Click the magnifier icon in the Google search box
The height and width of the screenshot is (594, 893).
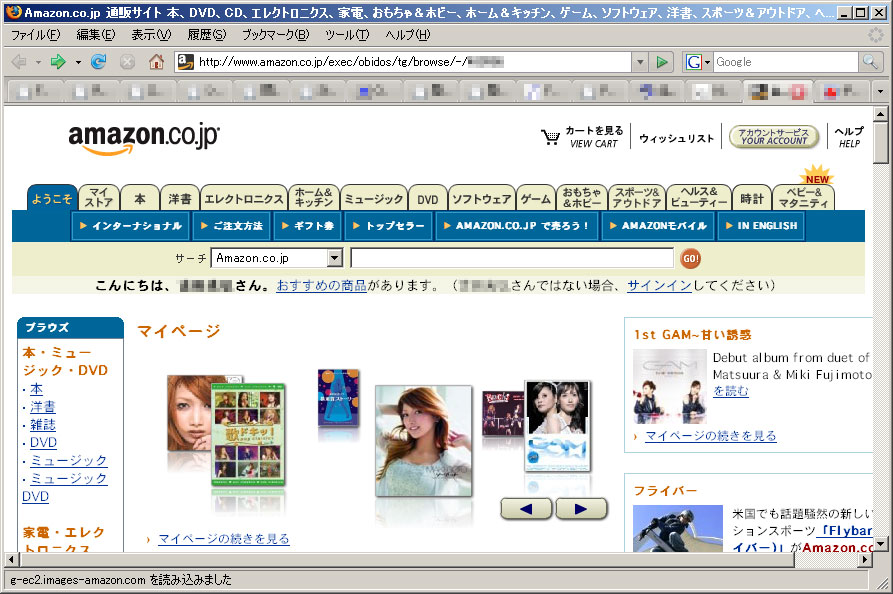tap(872, 62)
